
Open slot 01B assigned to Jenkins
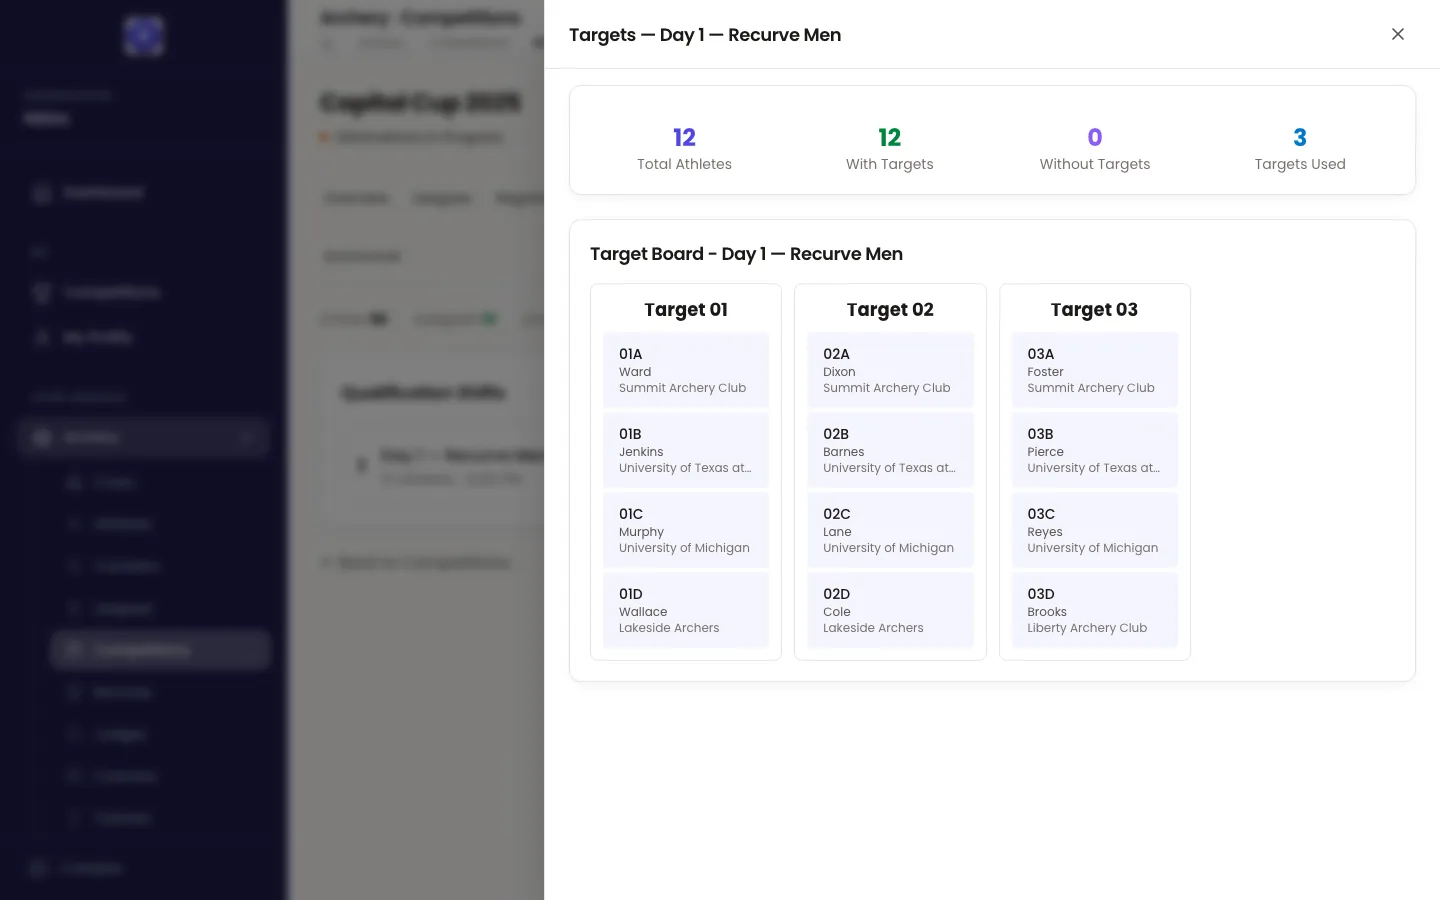686,450
